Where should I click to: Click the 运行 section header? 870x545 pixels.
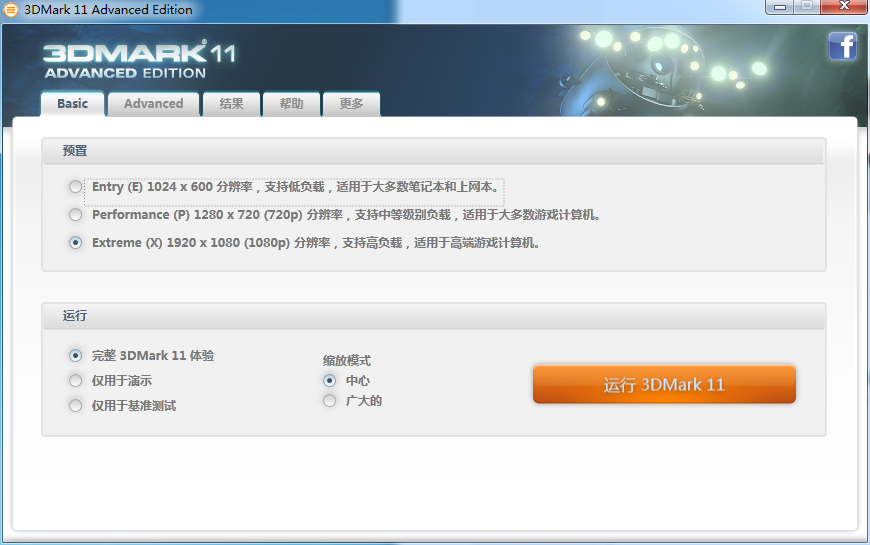434,316
